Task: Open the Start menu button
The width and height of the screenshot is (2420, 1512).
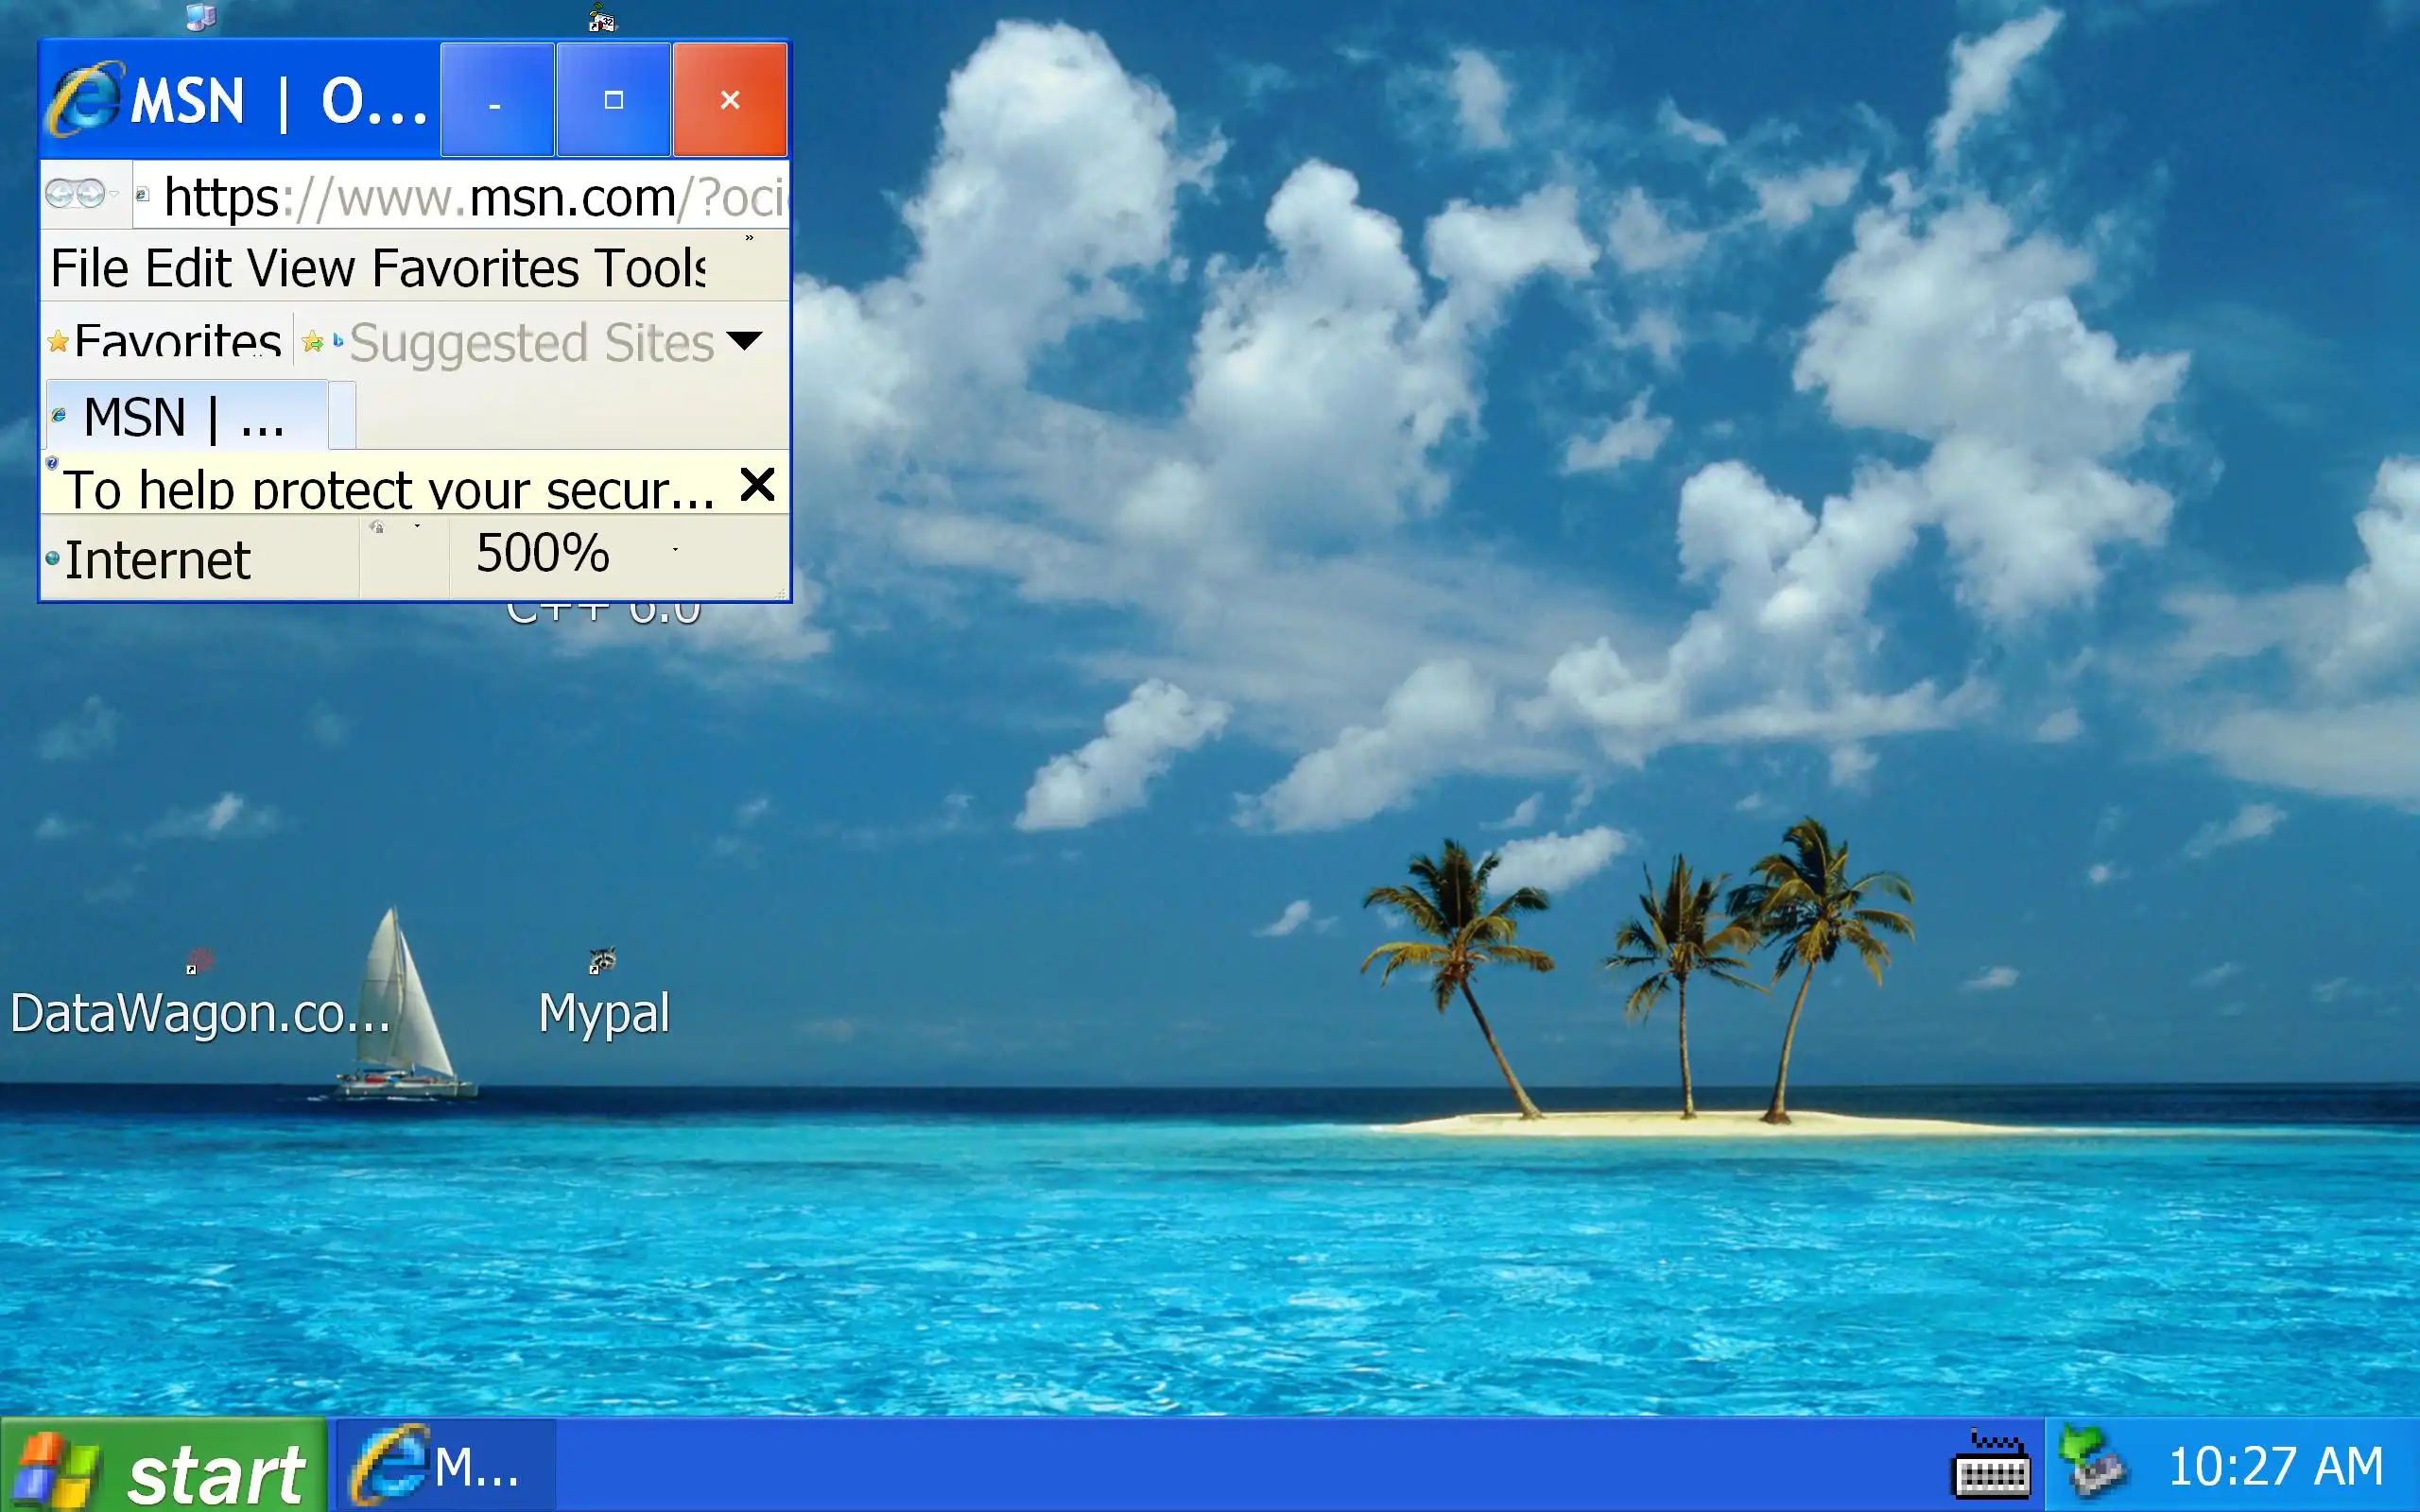Action: (x=163, y=1467)
